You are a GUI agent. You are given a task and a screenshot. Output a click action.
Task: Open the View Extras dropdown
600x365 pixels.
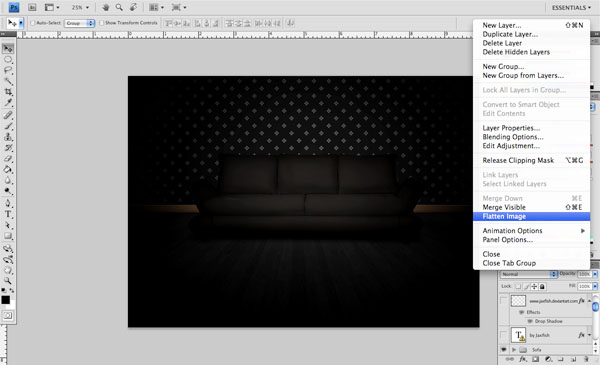coord(52,7)
